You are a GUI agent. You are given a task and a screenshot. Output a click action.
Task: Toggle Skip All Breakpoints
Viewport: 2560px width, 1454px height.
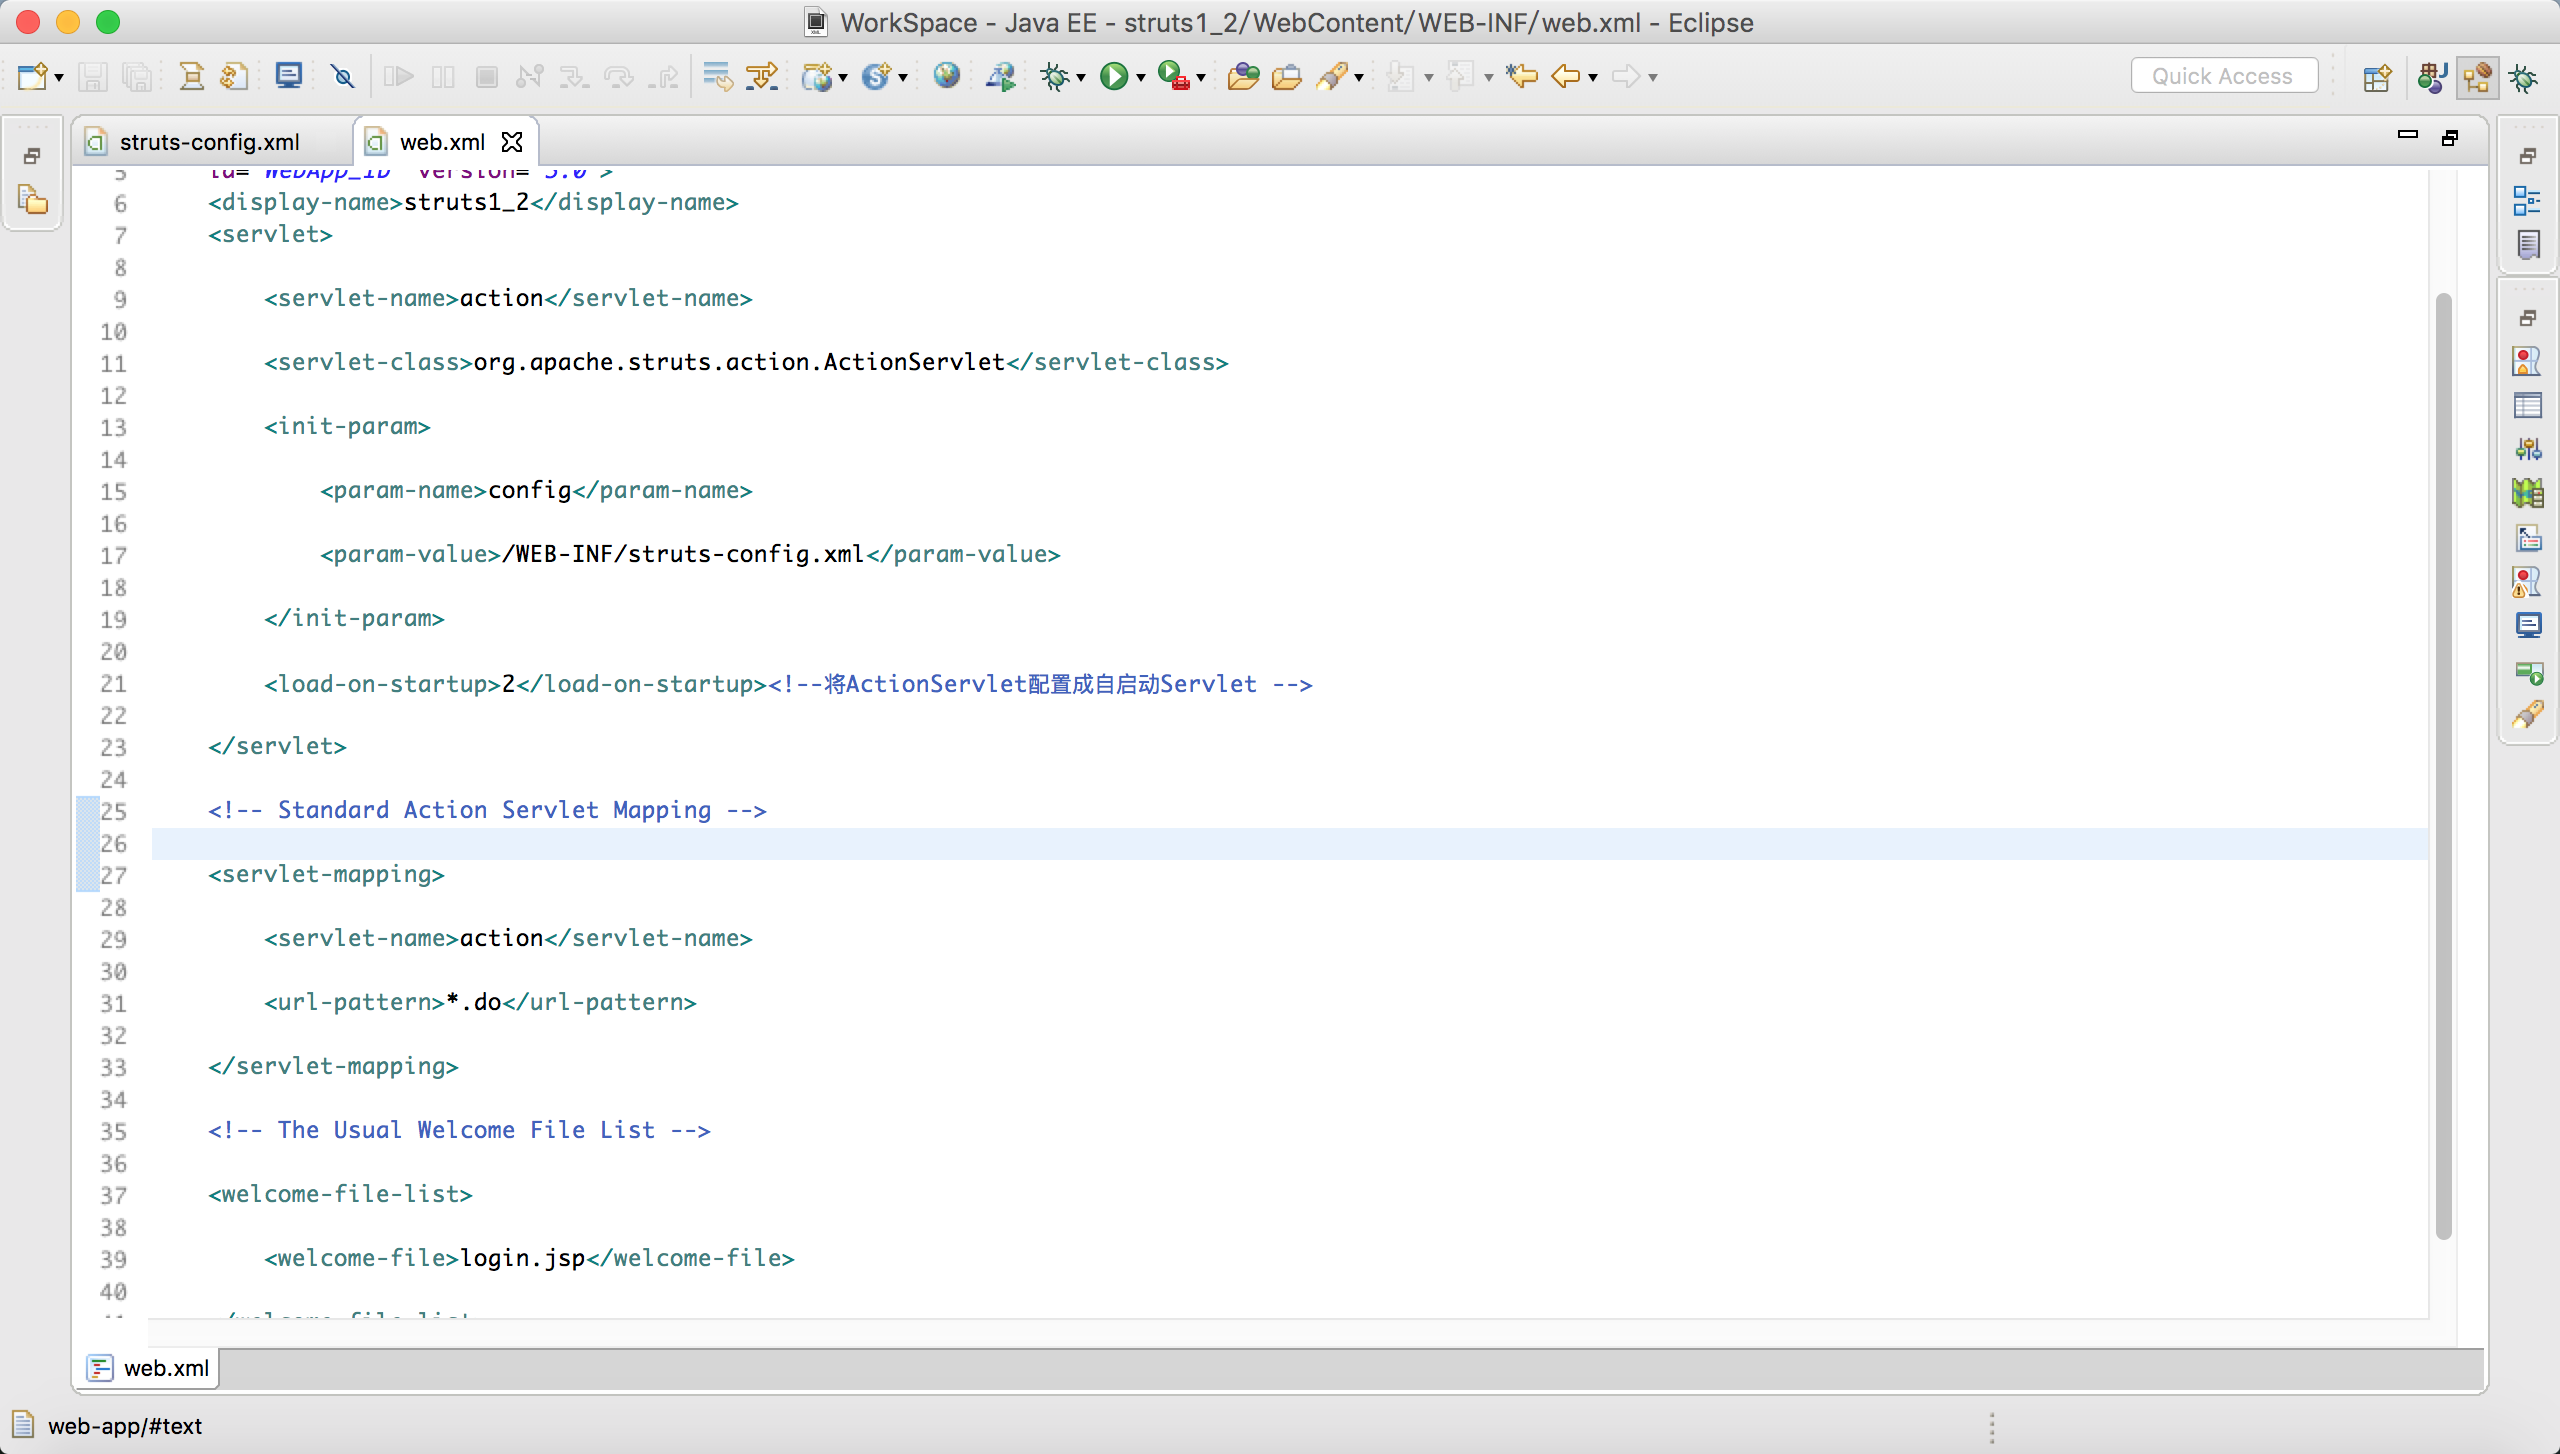click(343, 77)
